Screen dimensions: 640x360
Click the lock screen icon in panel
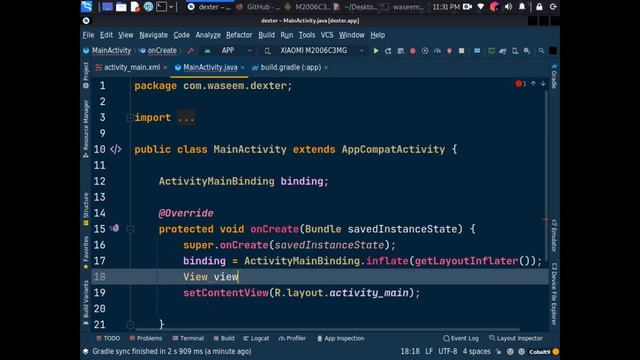(x=539, y=7)
